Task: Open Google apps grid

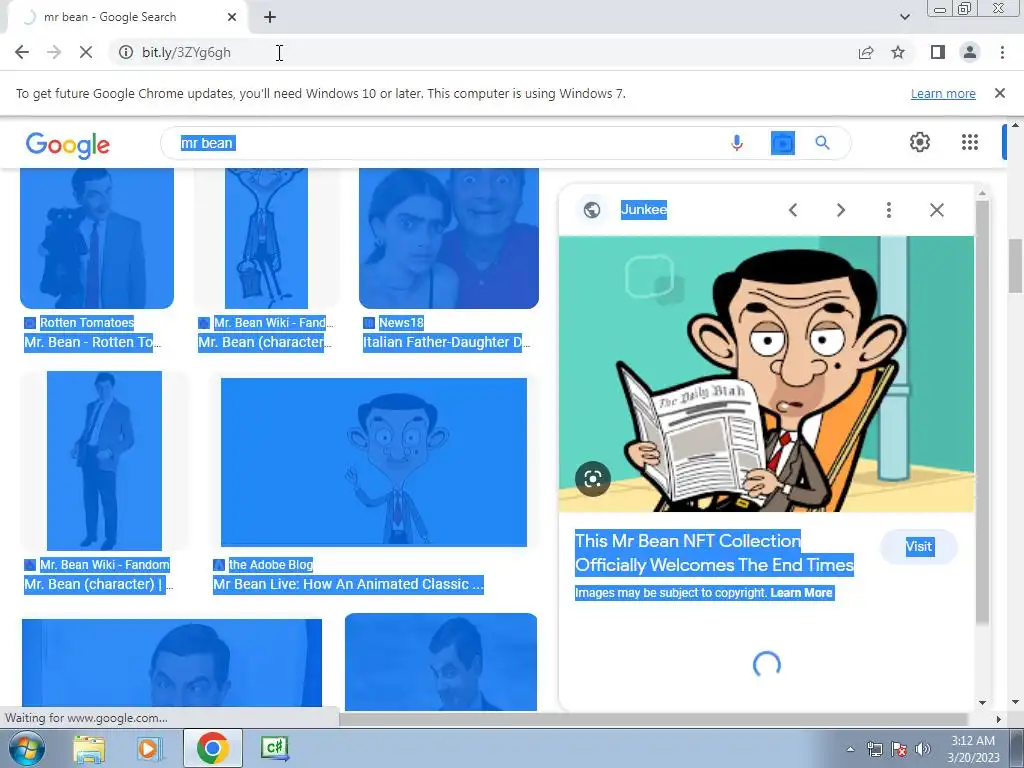Action: click(x=970, y=142)
